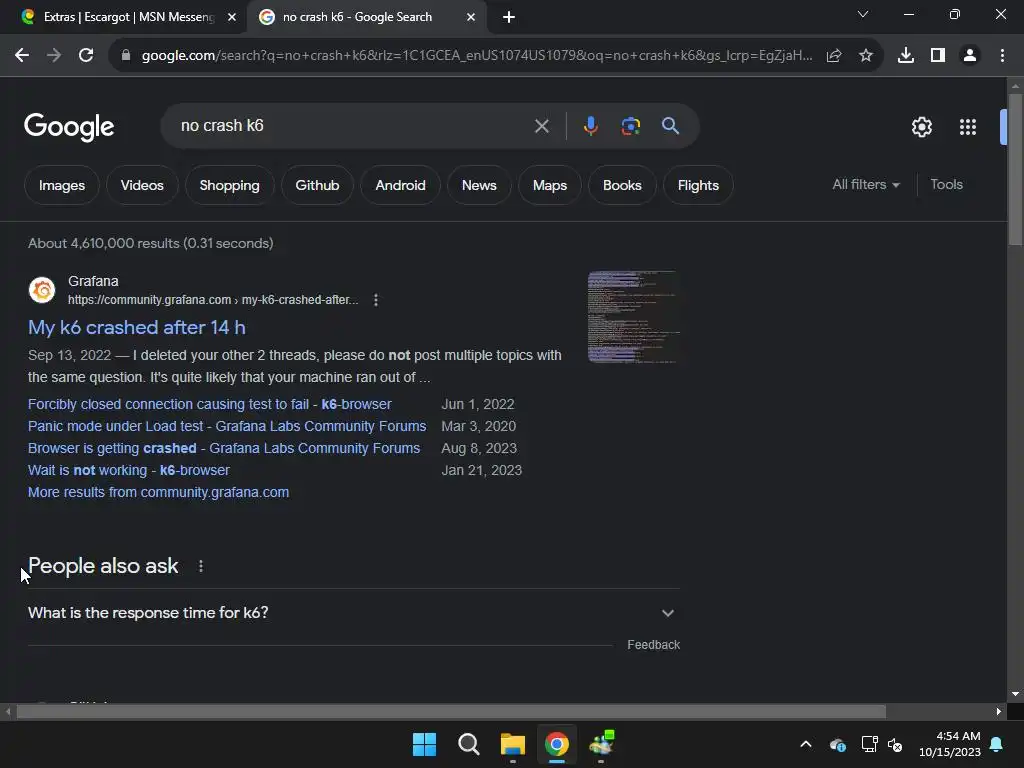Image resolution: width=1024 pixels, height=768 pixels.
Task: Open Windows taskbar search
Action: (468, 744)
